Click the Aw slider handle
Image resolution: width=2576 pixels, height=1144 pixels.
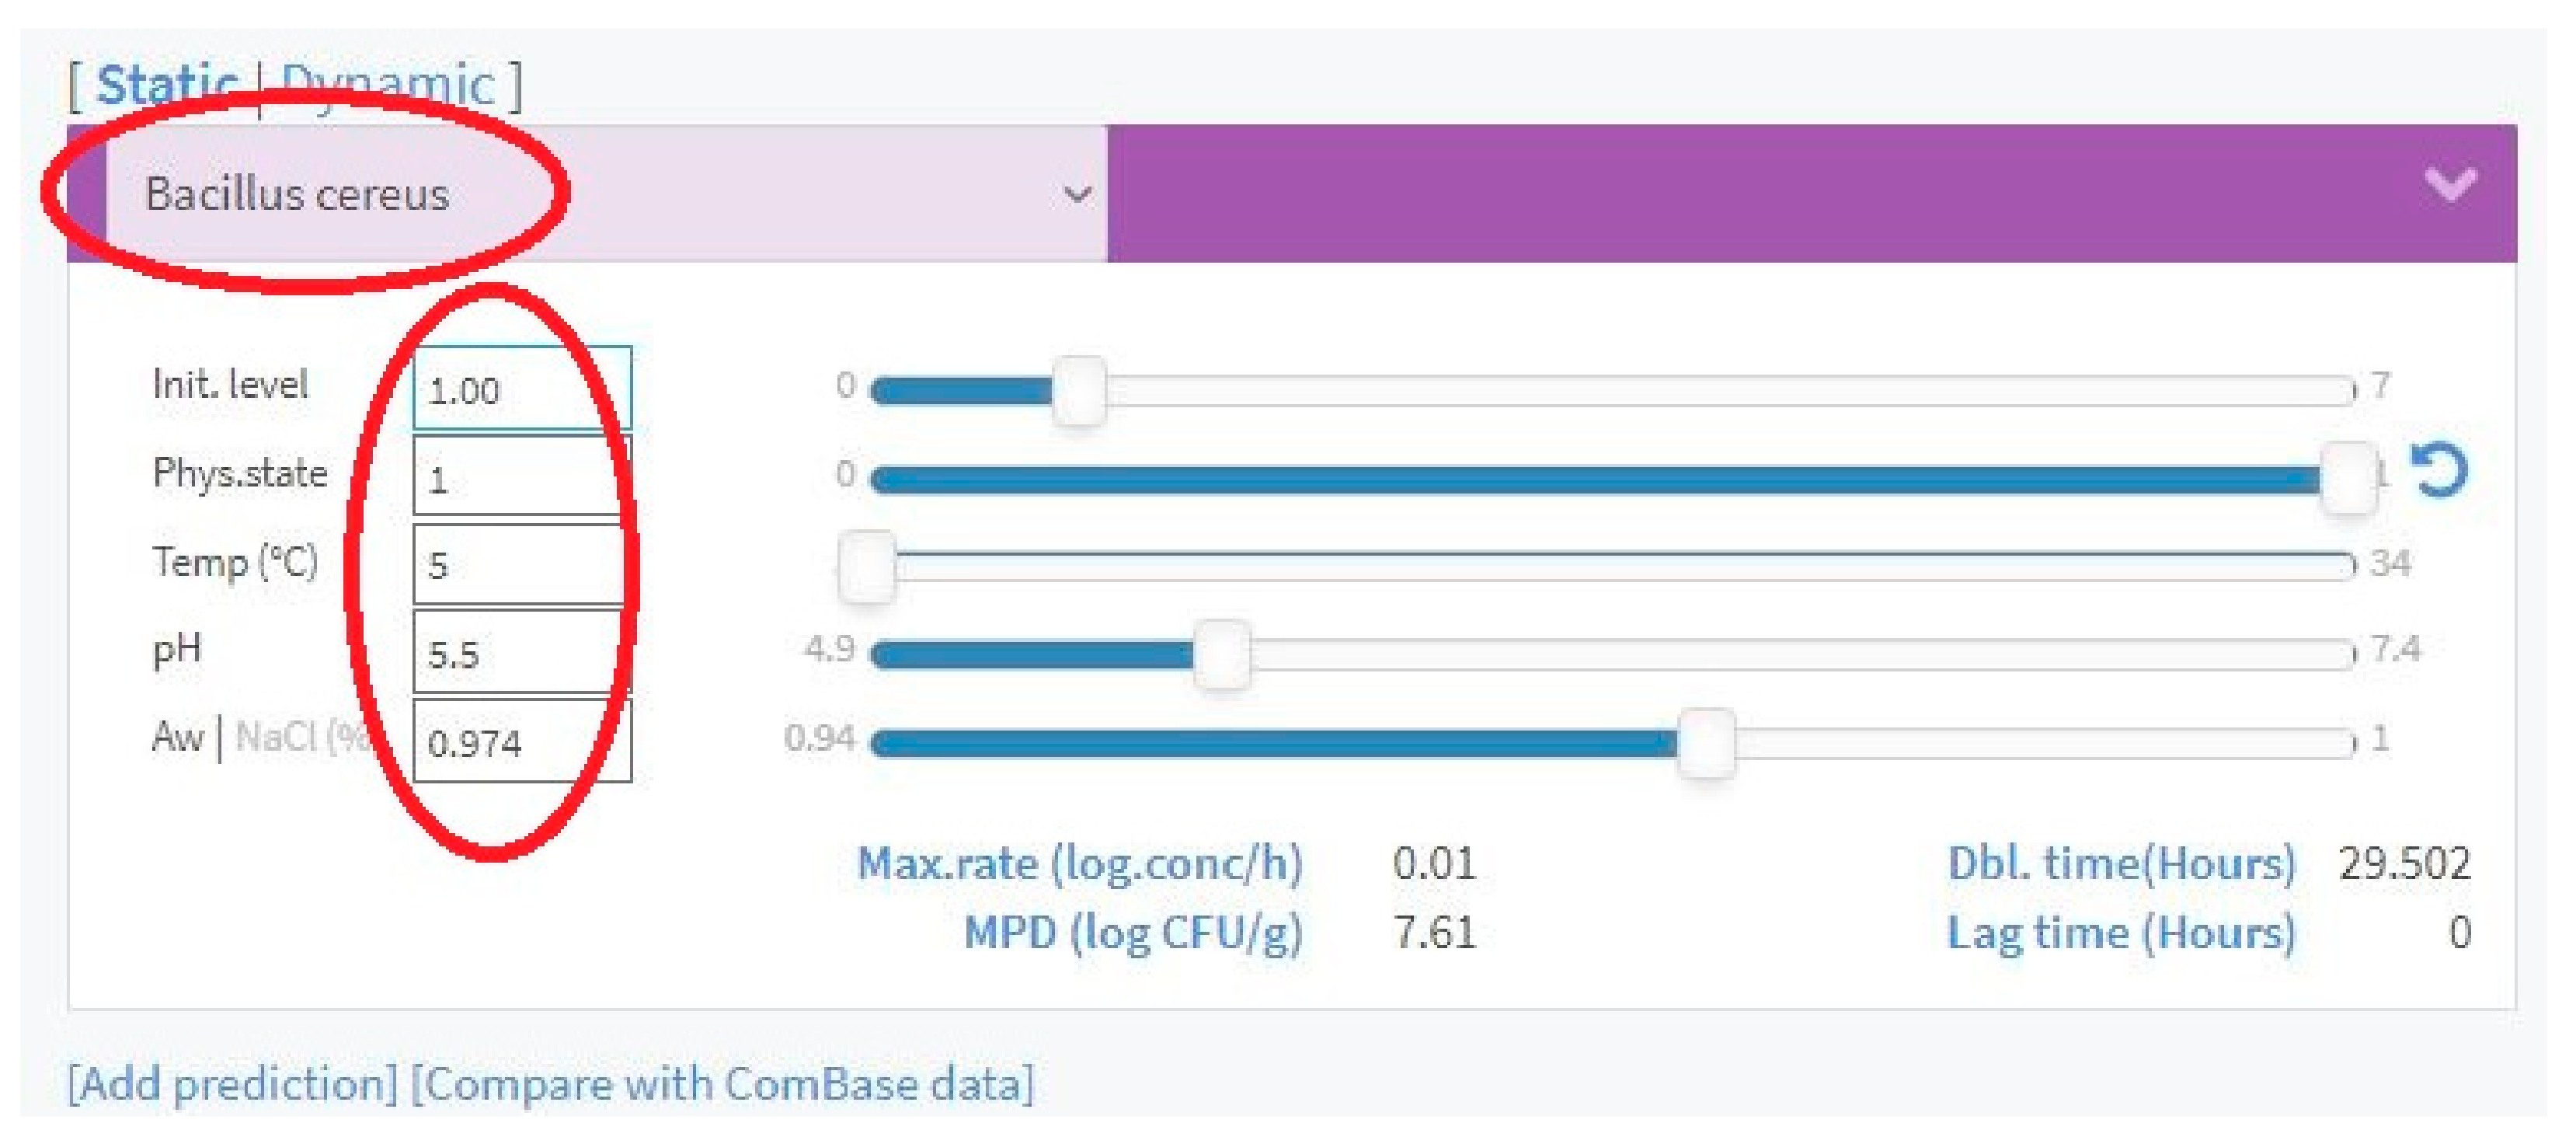[x=1706, y=742]
